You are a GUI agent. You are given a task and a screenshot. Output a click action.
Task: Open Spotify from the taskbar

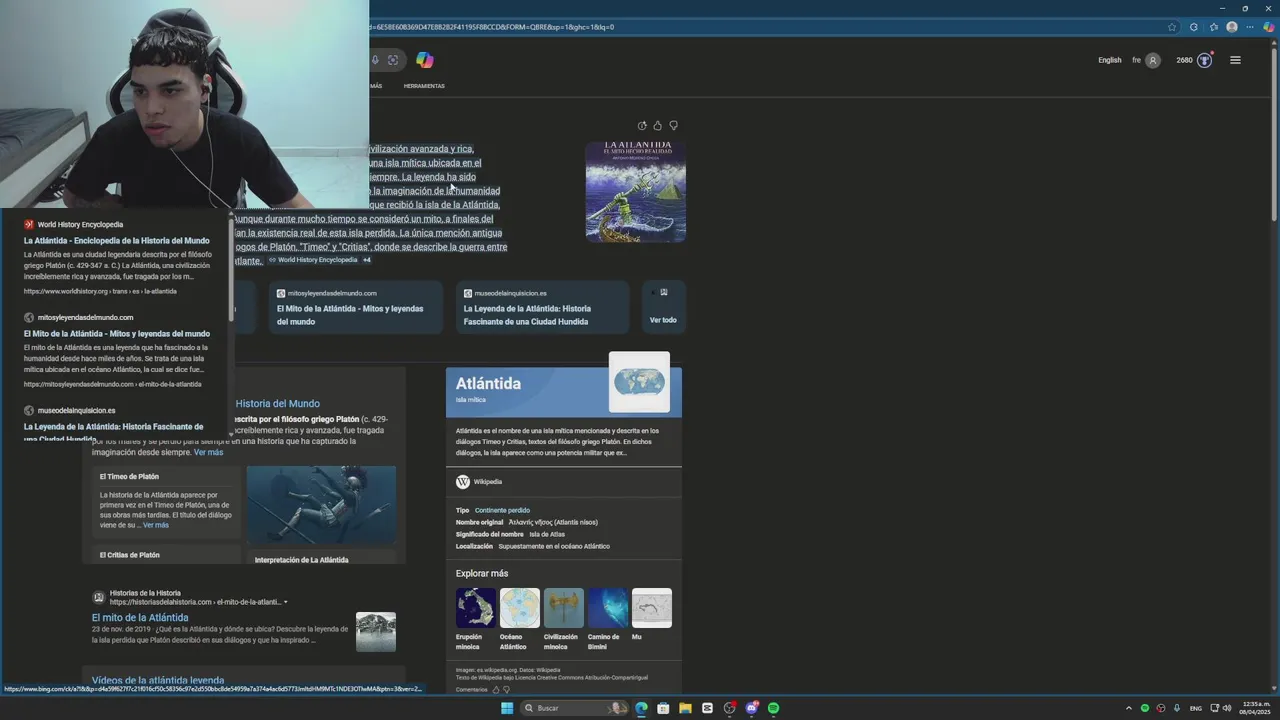pos(774,708)
